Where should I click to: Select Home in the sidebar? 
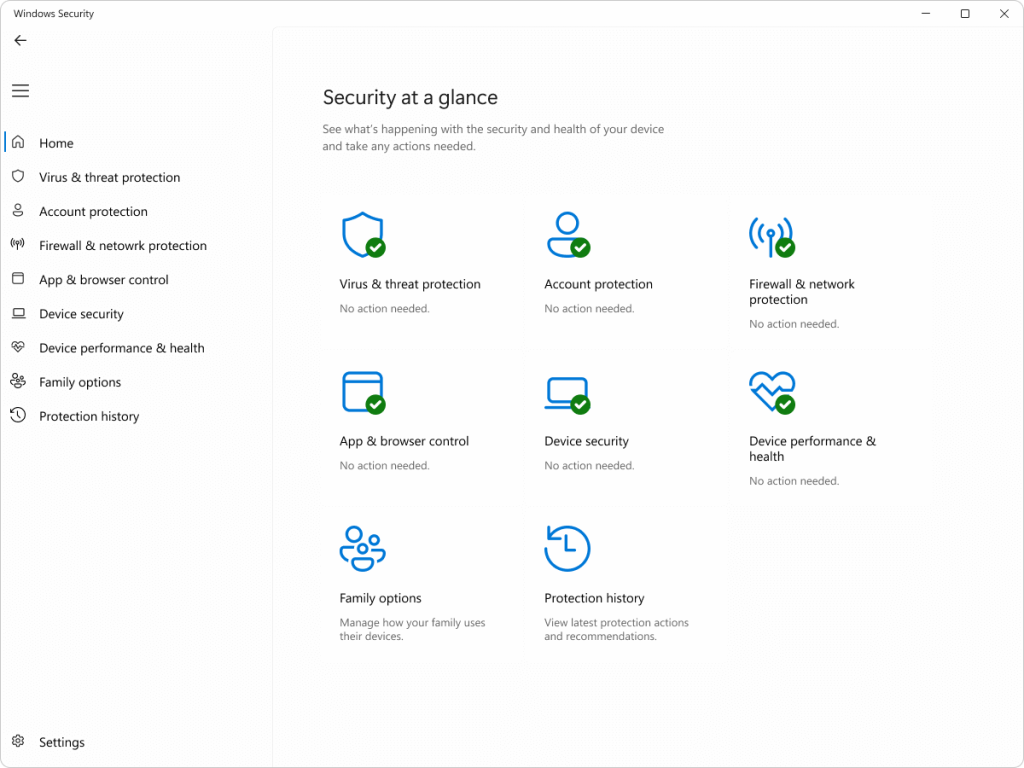[x=56, y=143]
